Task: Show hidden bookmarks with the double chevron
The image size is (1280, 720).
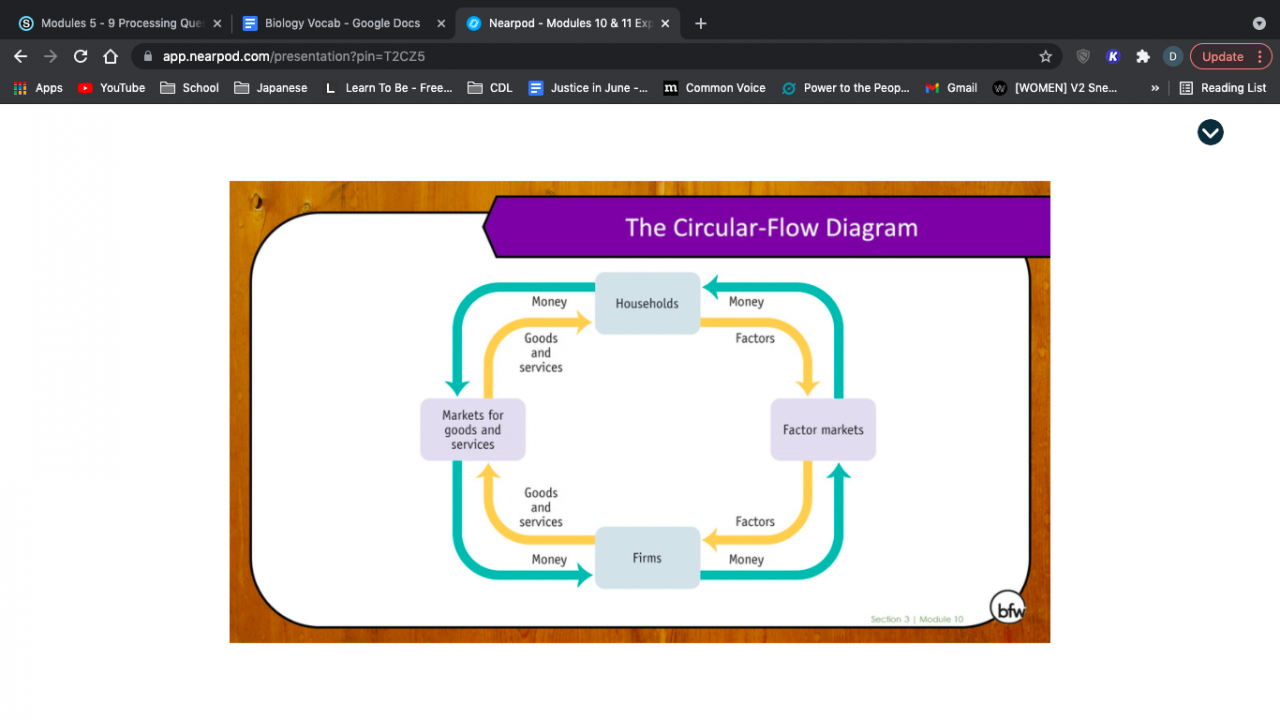Action: click(1155, 88)
